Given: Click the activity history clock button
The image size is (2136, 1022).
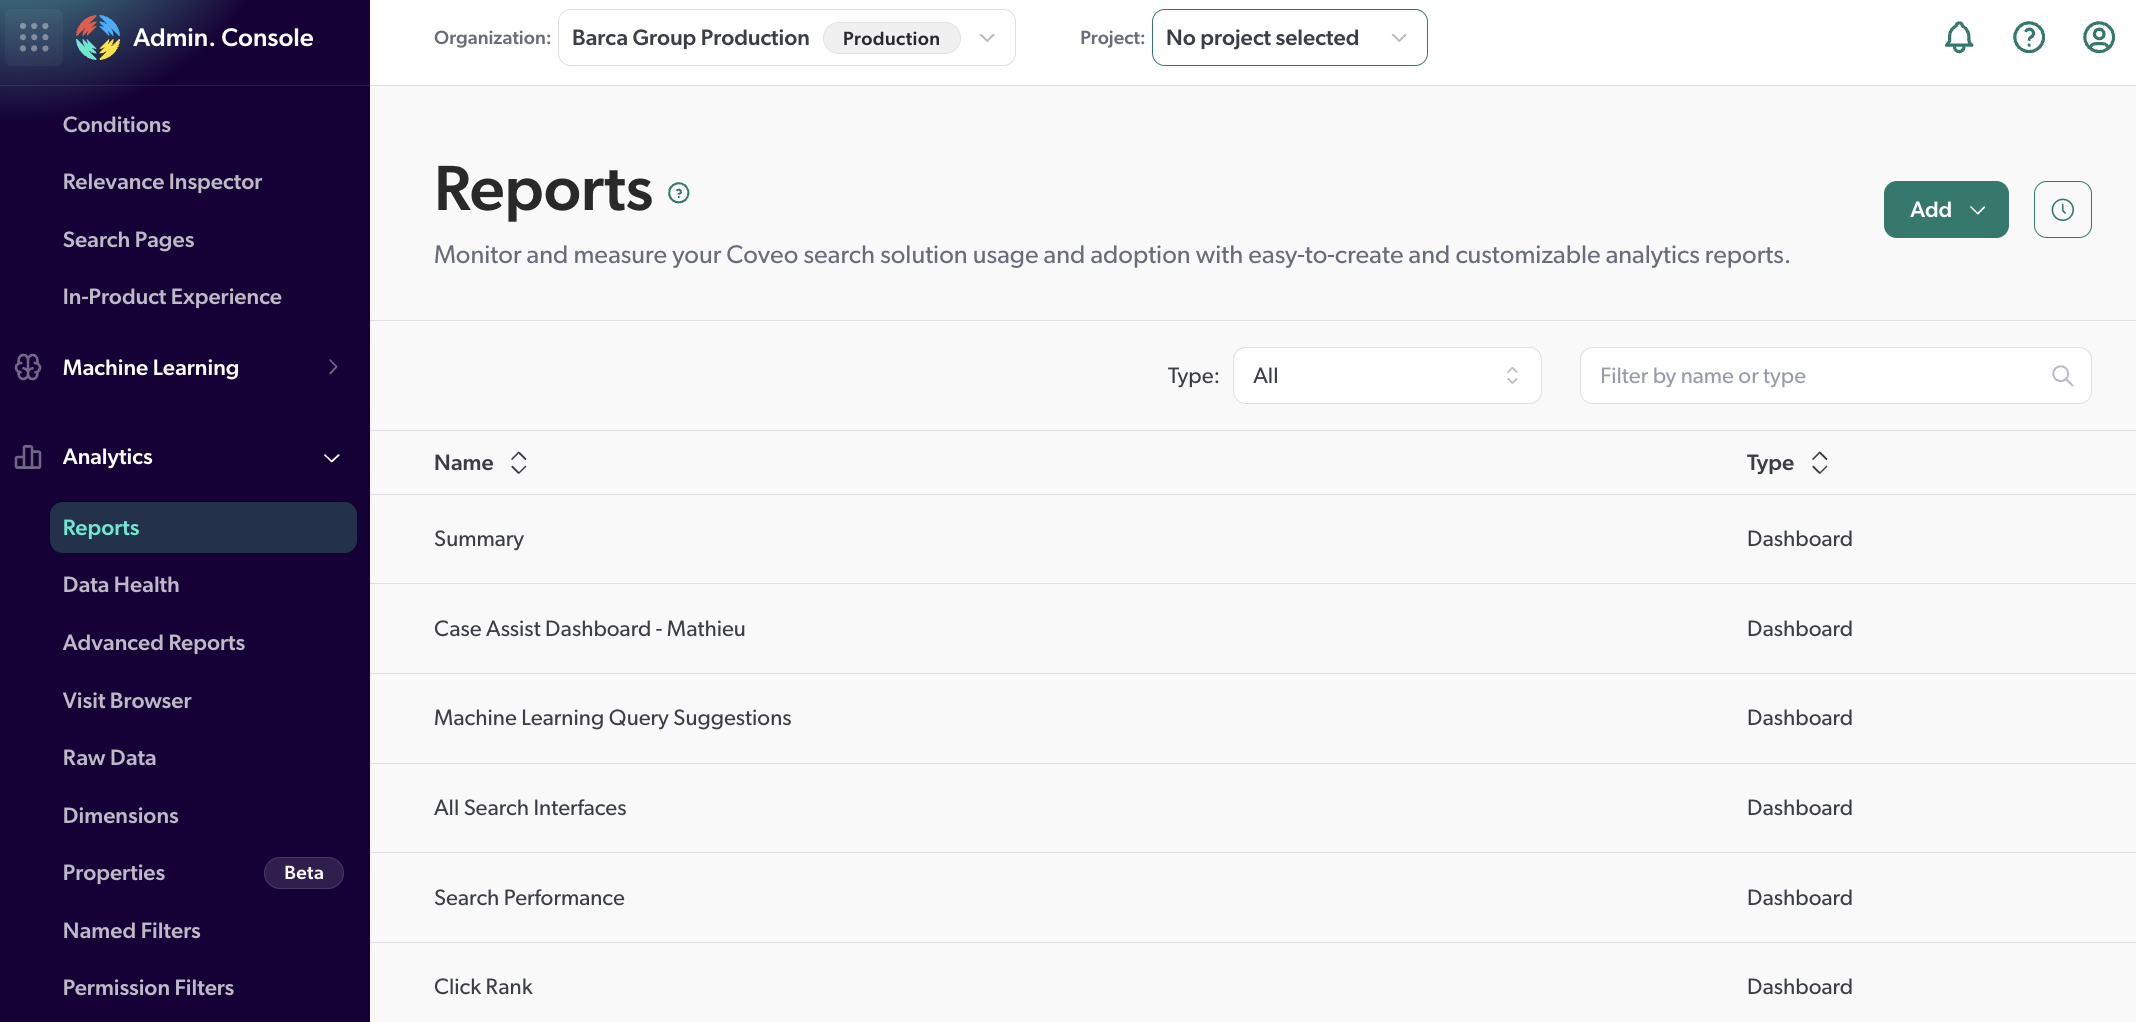Looking at the screenshot, I should pos(2062,209).
